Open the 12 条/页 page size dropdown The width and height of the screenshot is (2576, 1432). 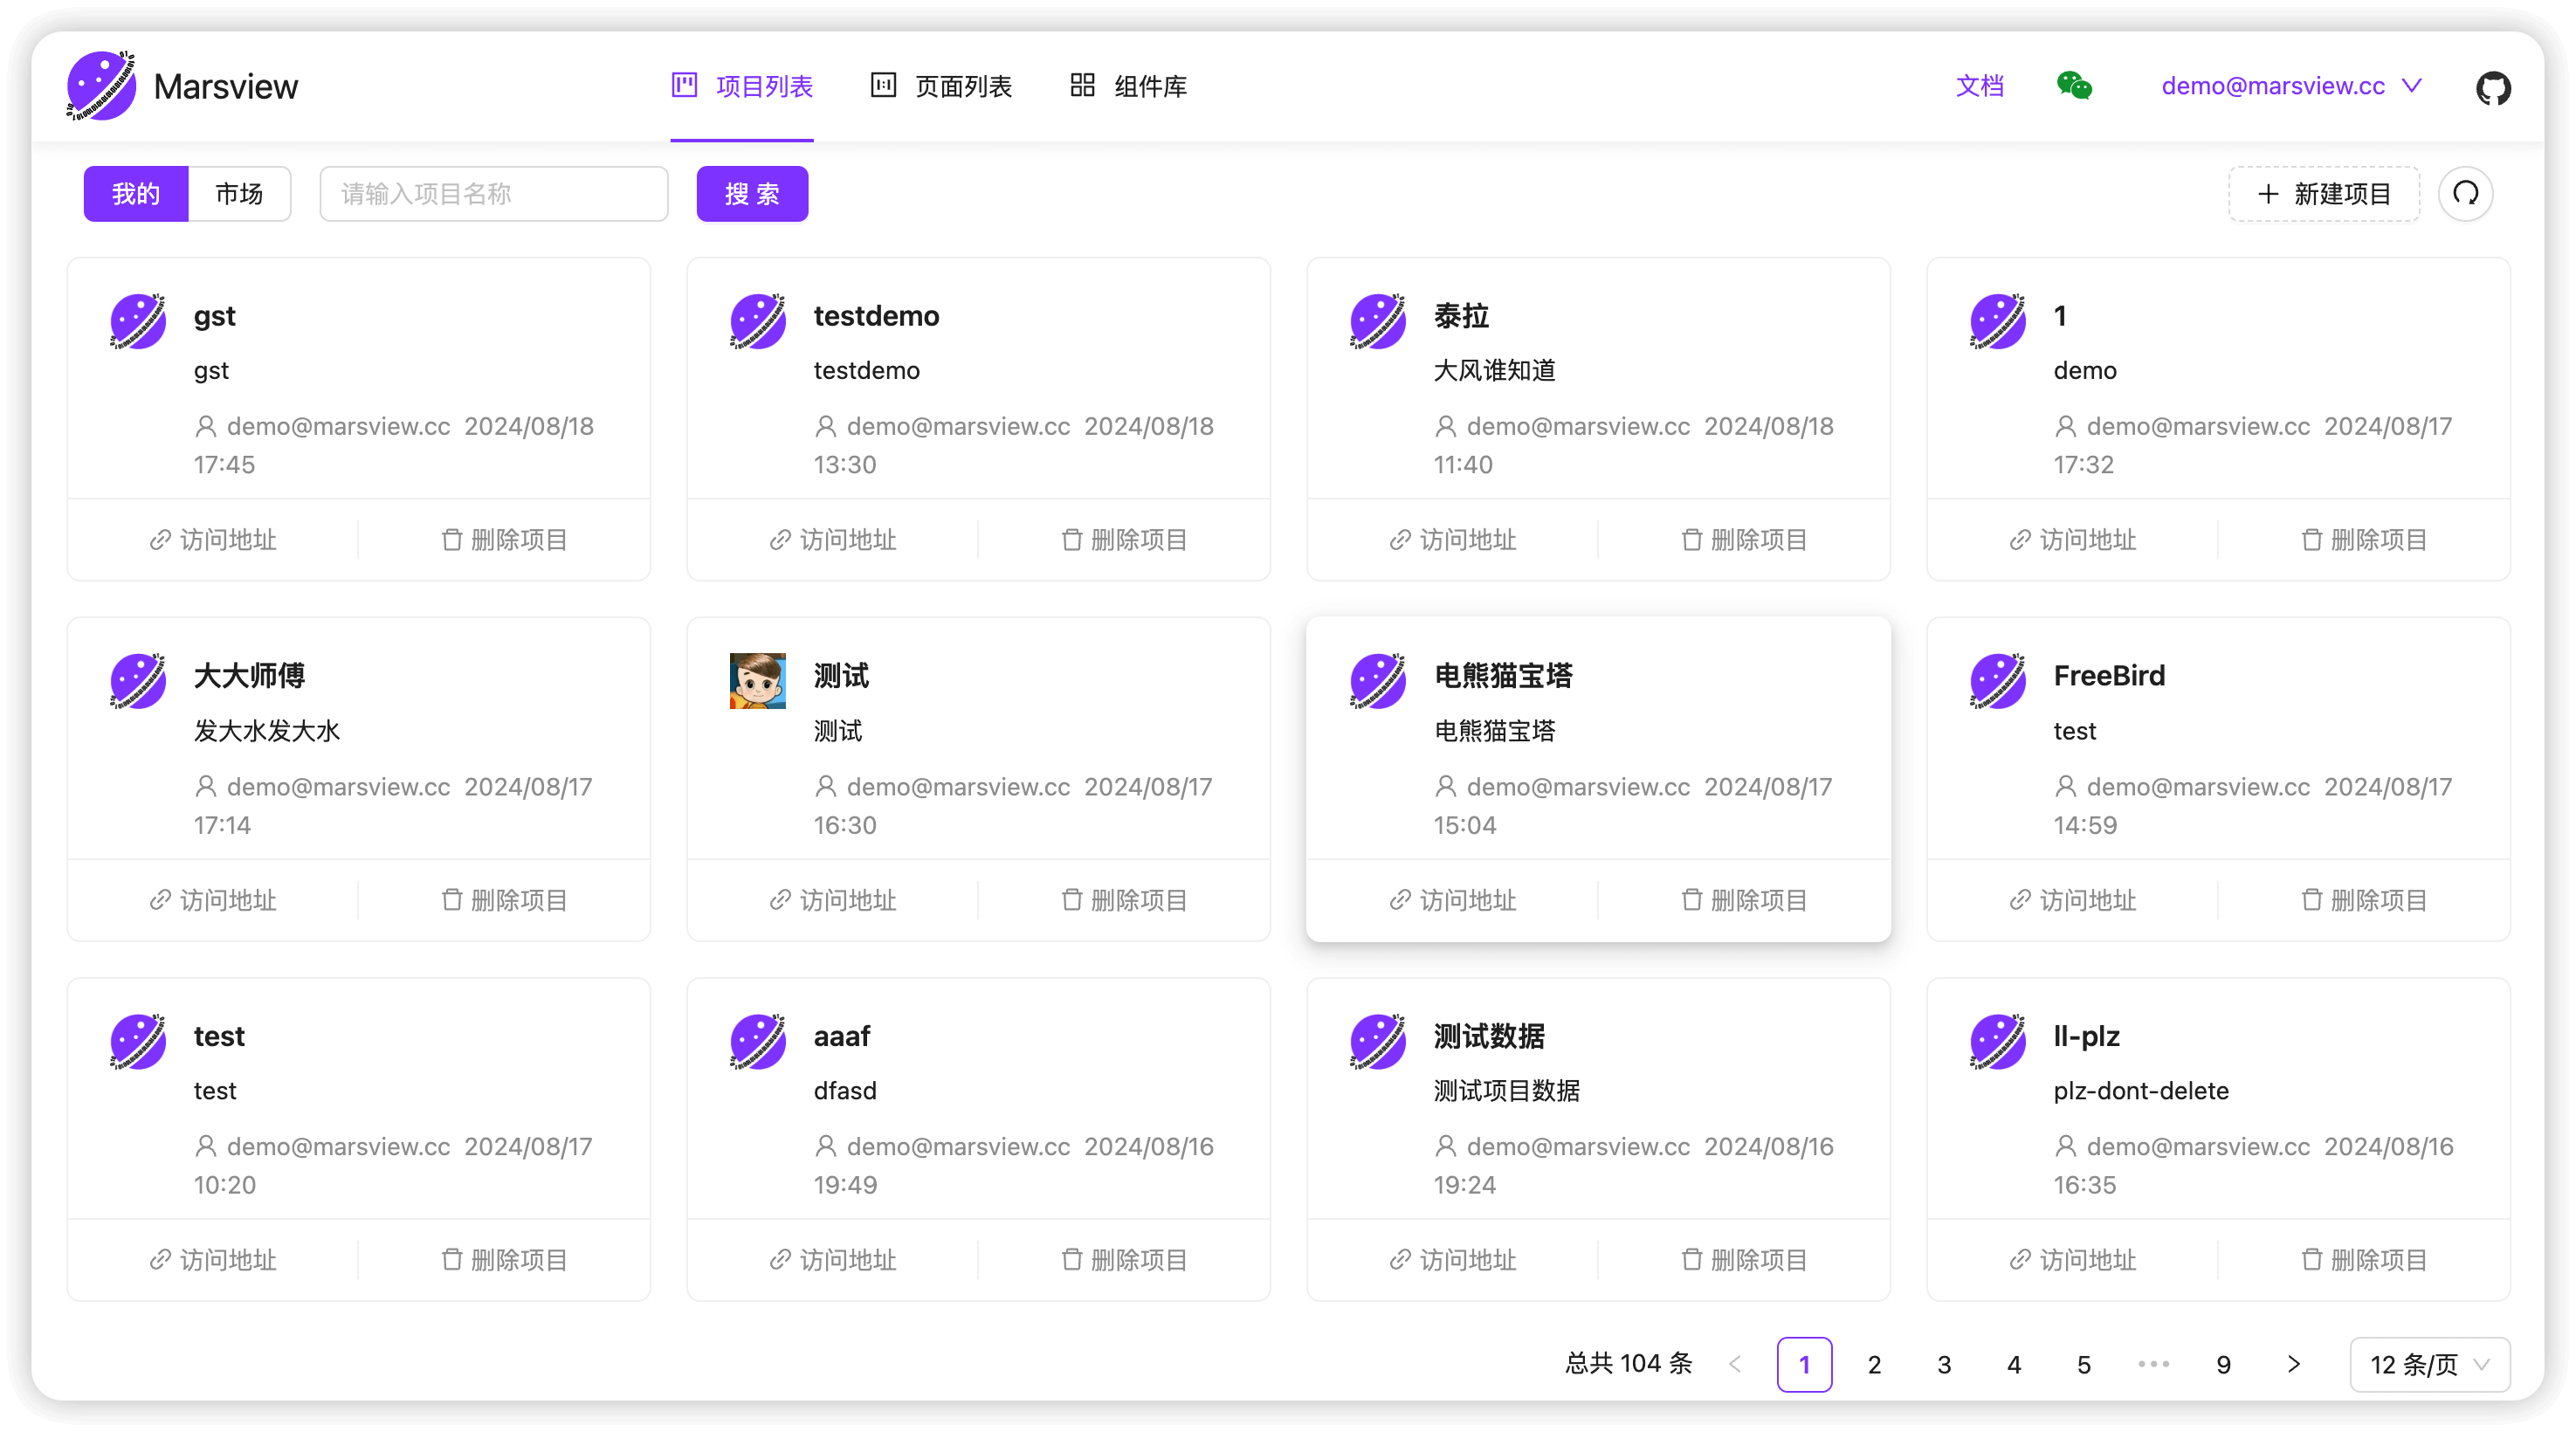click(2429, 1365)
